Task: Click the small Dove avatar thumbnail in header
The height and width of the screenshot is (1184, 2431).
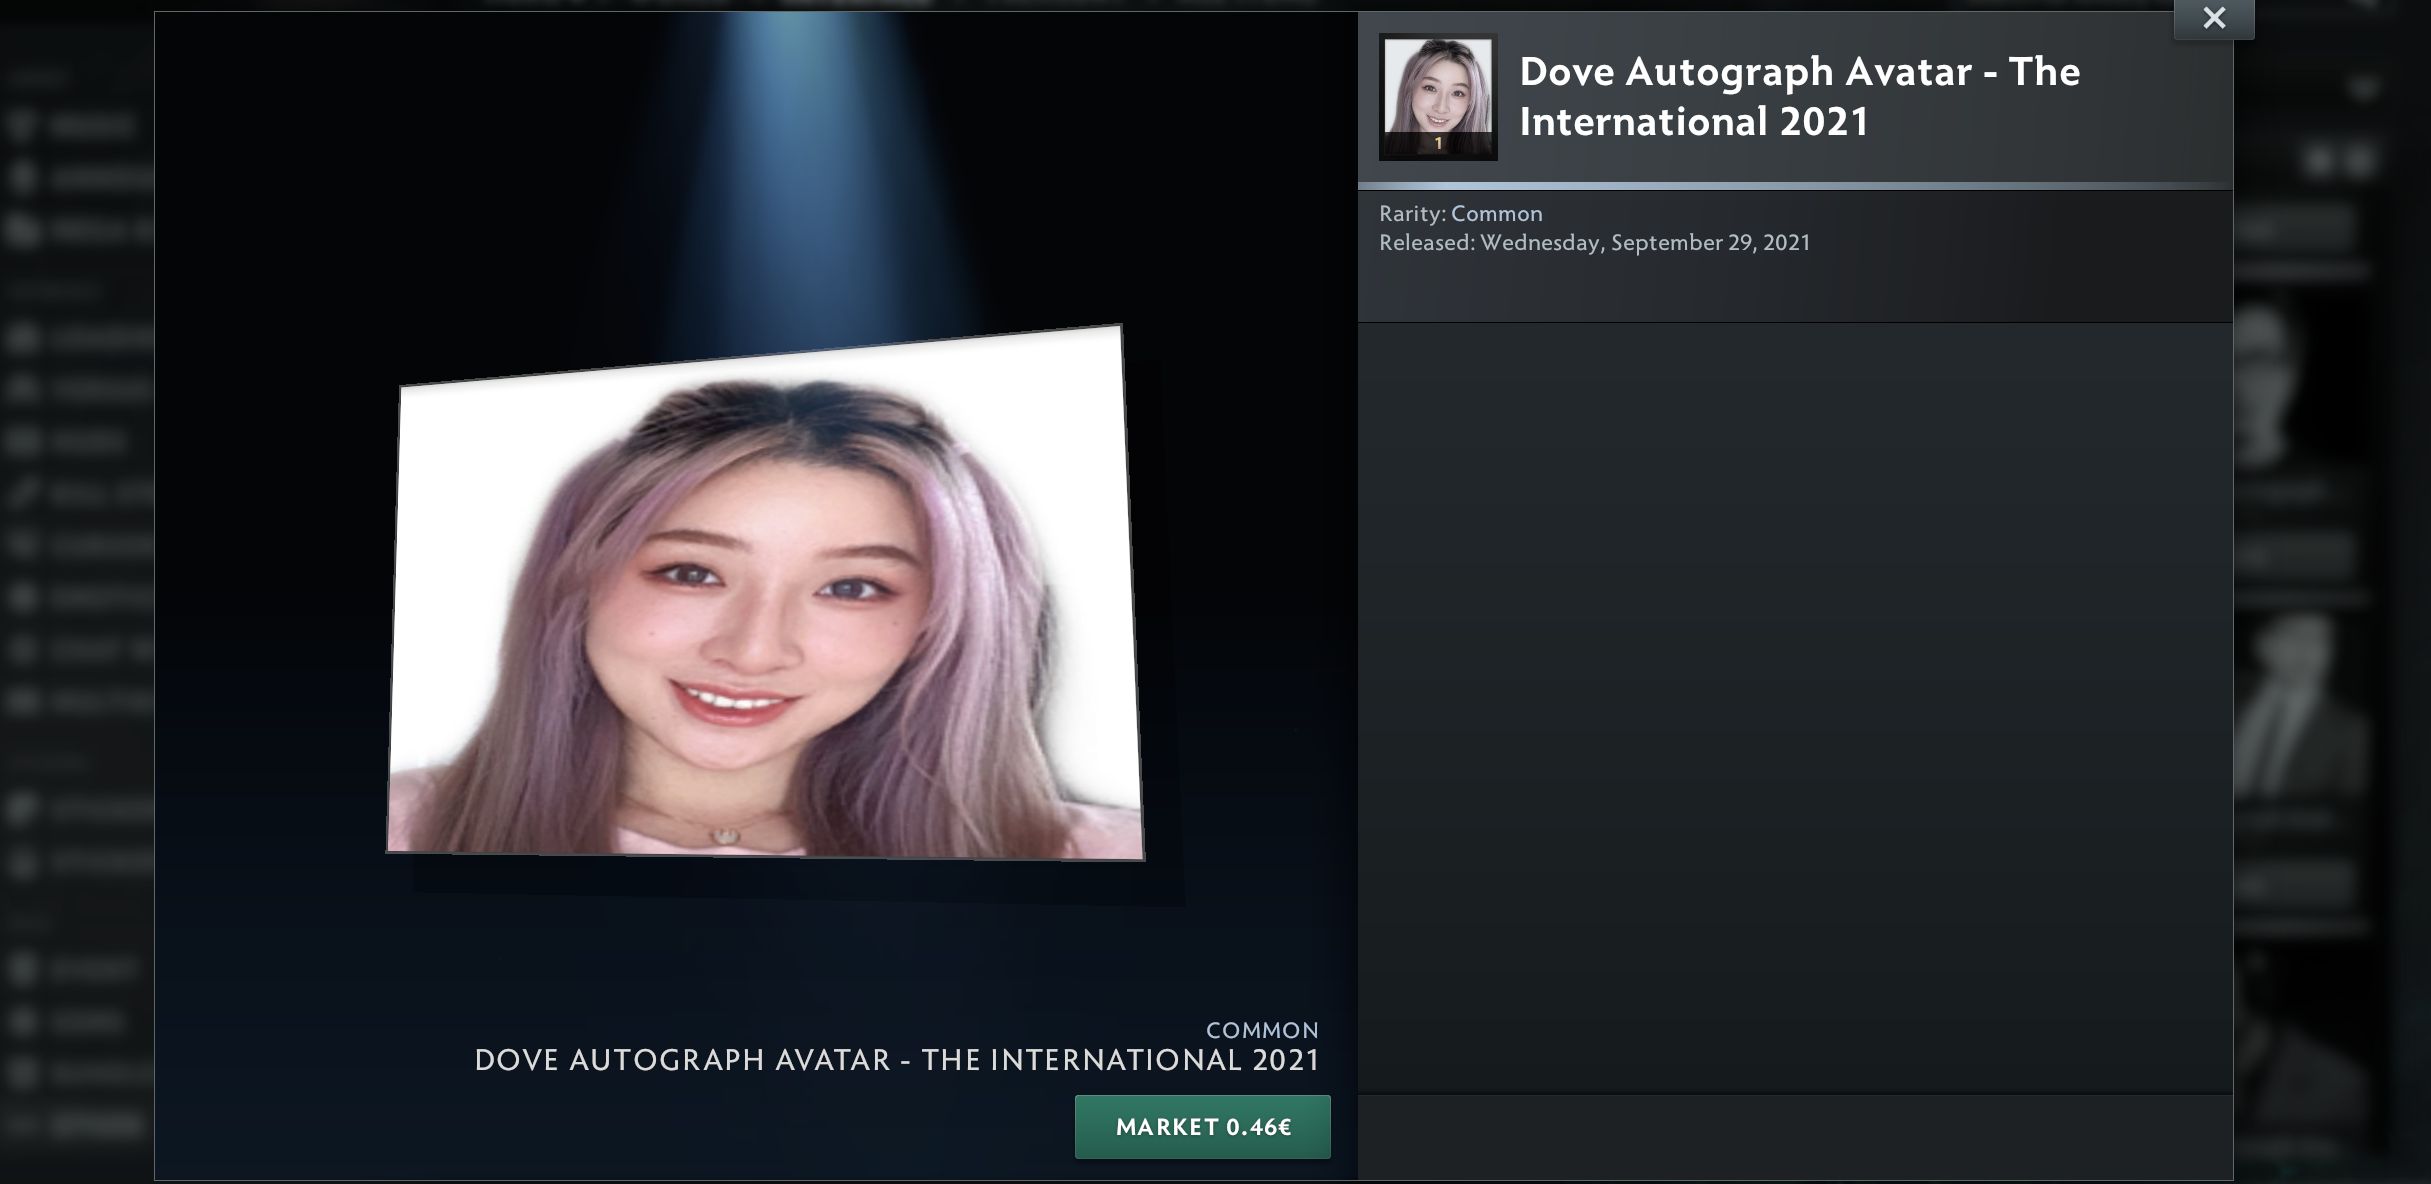Action: [1437, 90]
